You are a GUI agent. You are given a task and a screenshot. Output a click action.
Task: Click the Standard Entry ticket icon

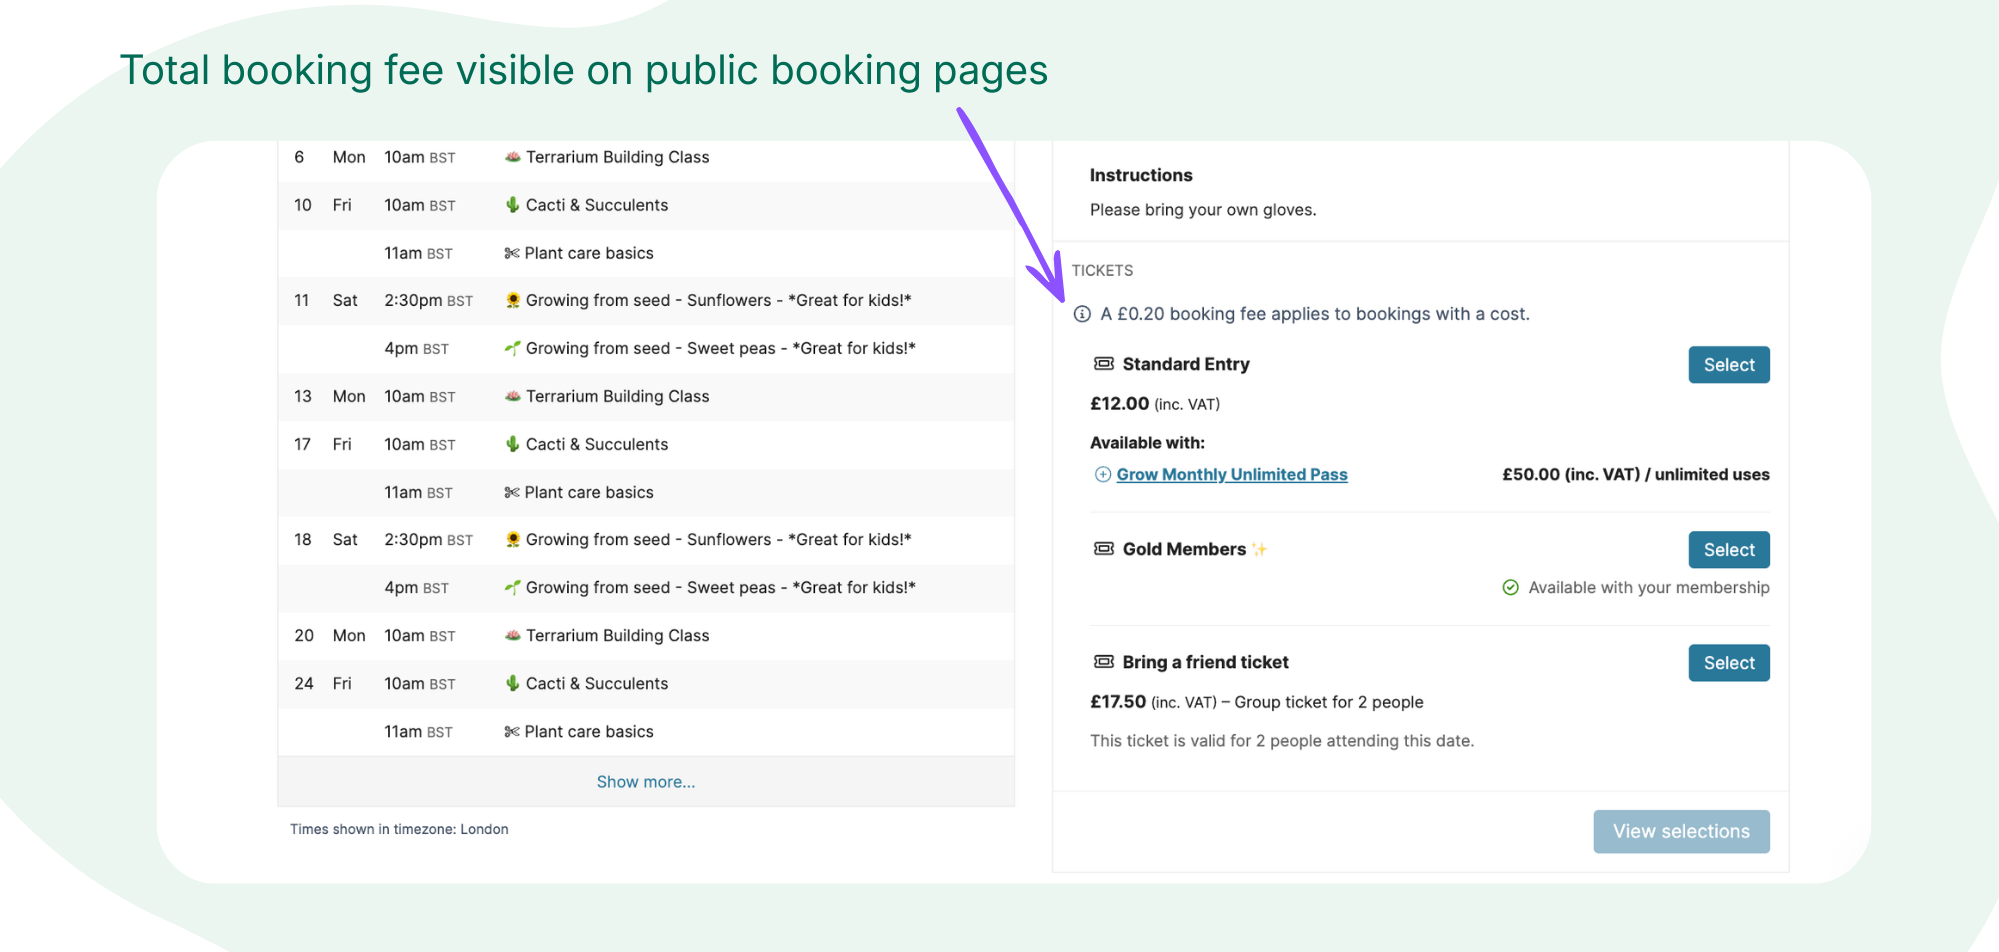1104,364
